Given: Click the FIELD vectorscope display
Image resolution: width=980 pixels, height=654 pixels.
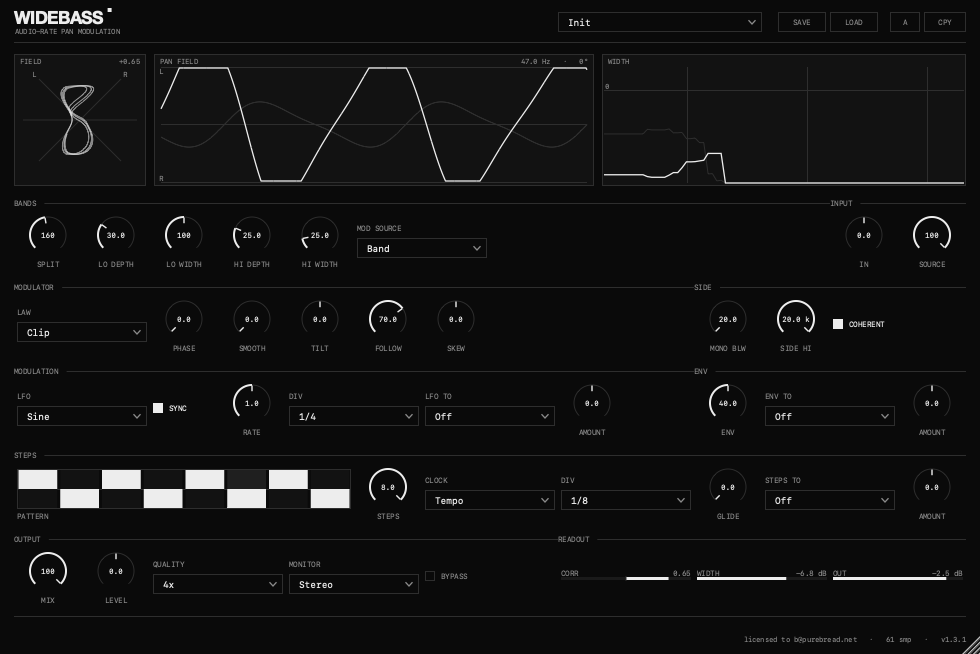Looking at the screenshot, I should coord(80,120).
